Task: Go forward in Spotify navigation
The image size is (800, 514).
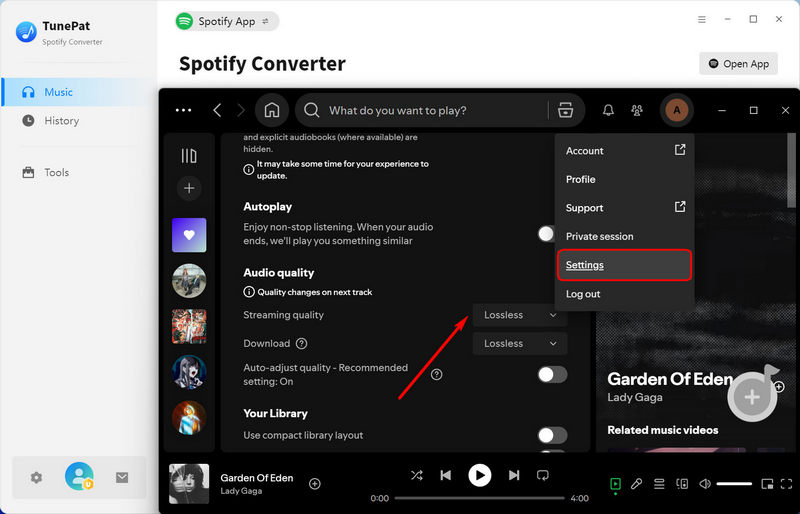Action: pyautogui.click(x=241, y=110)
